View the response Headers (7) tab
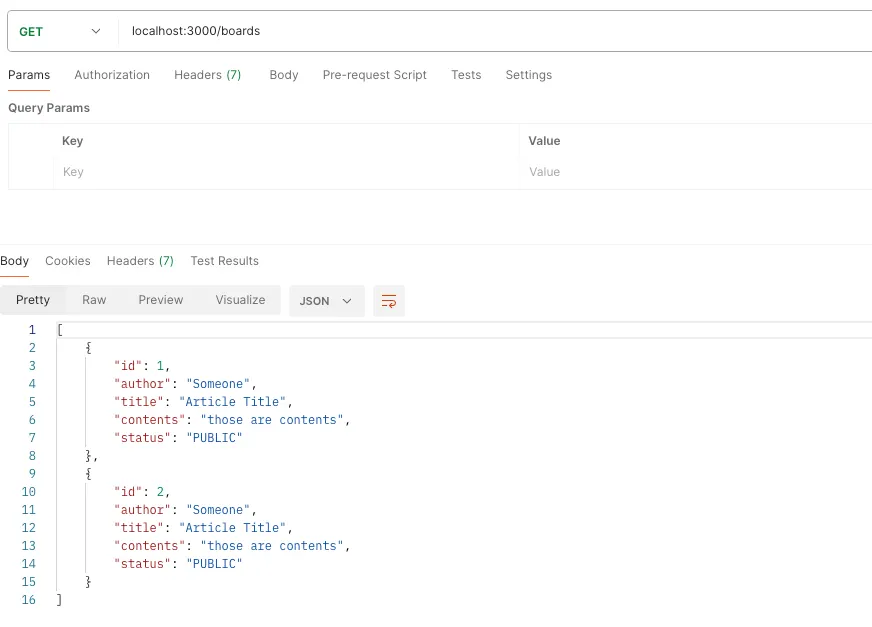This screenshot has height=627, width=872. tap(140, 261)
